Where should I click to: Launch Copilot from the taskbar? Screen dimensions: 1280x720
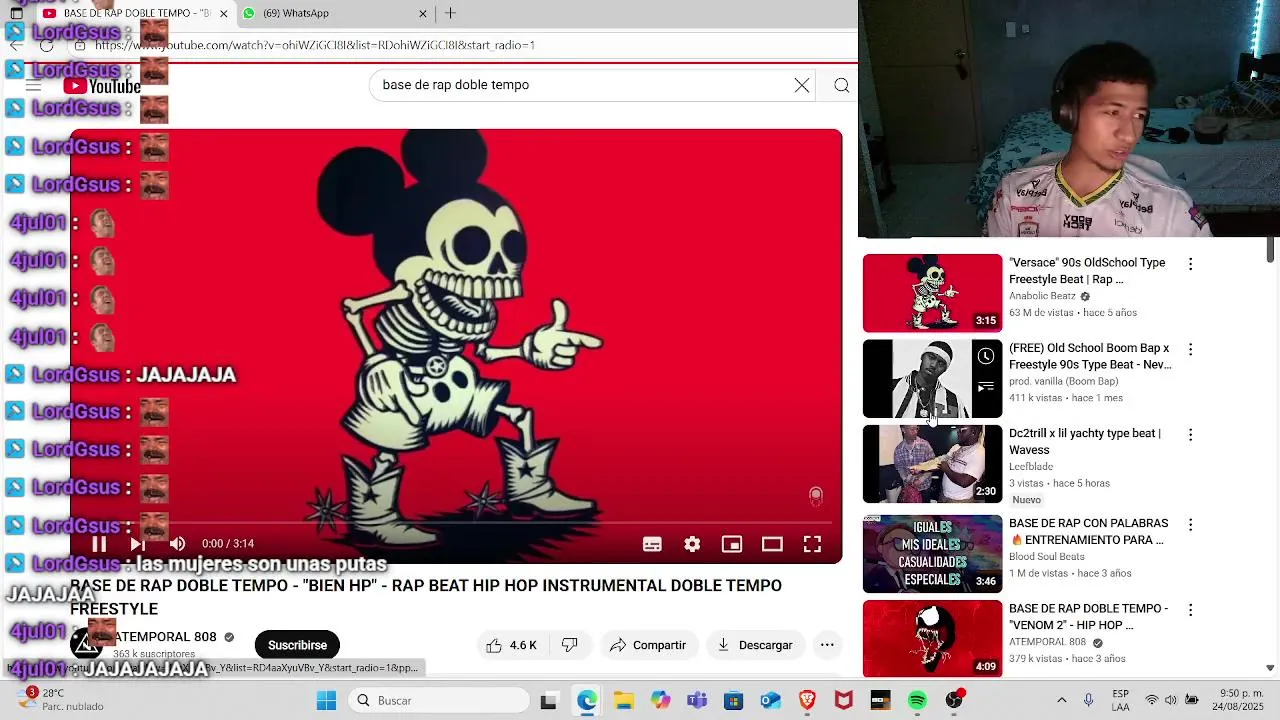click(660, 701)
